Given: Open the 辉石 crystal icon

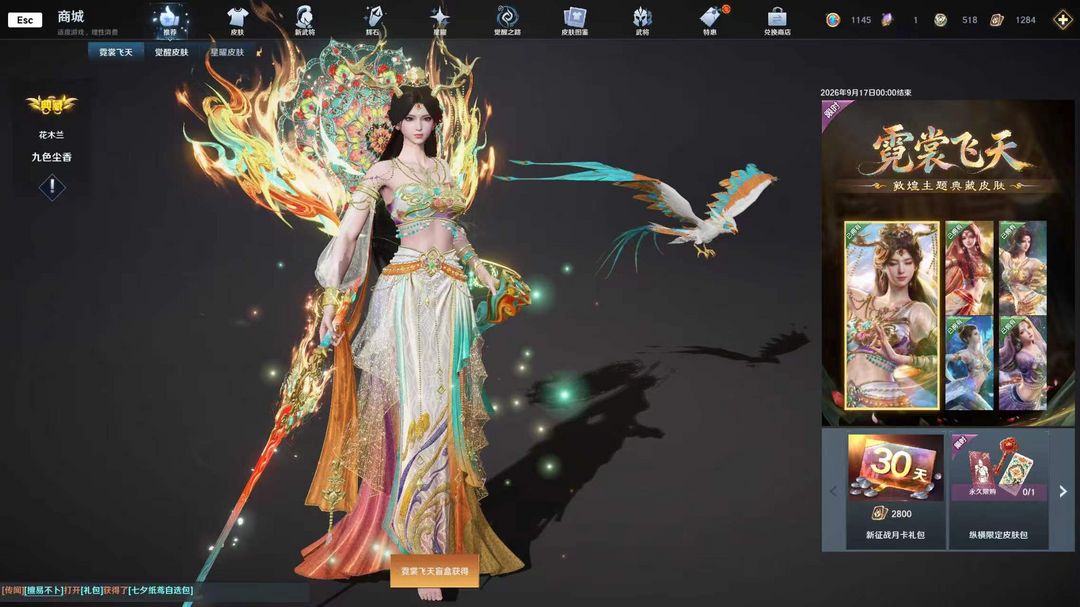Looking at the screenshot, I should tap(373, 20).
